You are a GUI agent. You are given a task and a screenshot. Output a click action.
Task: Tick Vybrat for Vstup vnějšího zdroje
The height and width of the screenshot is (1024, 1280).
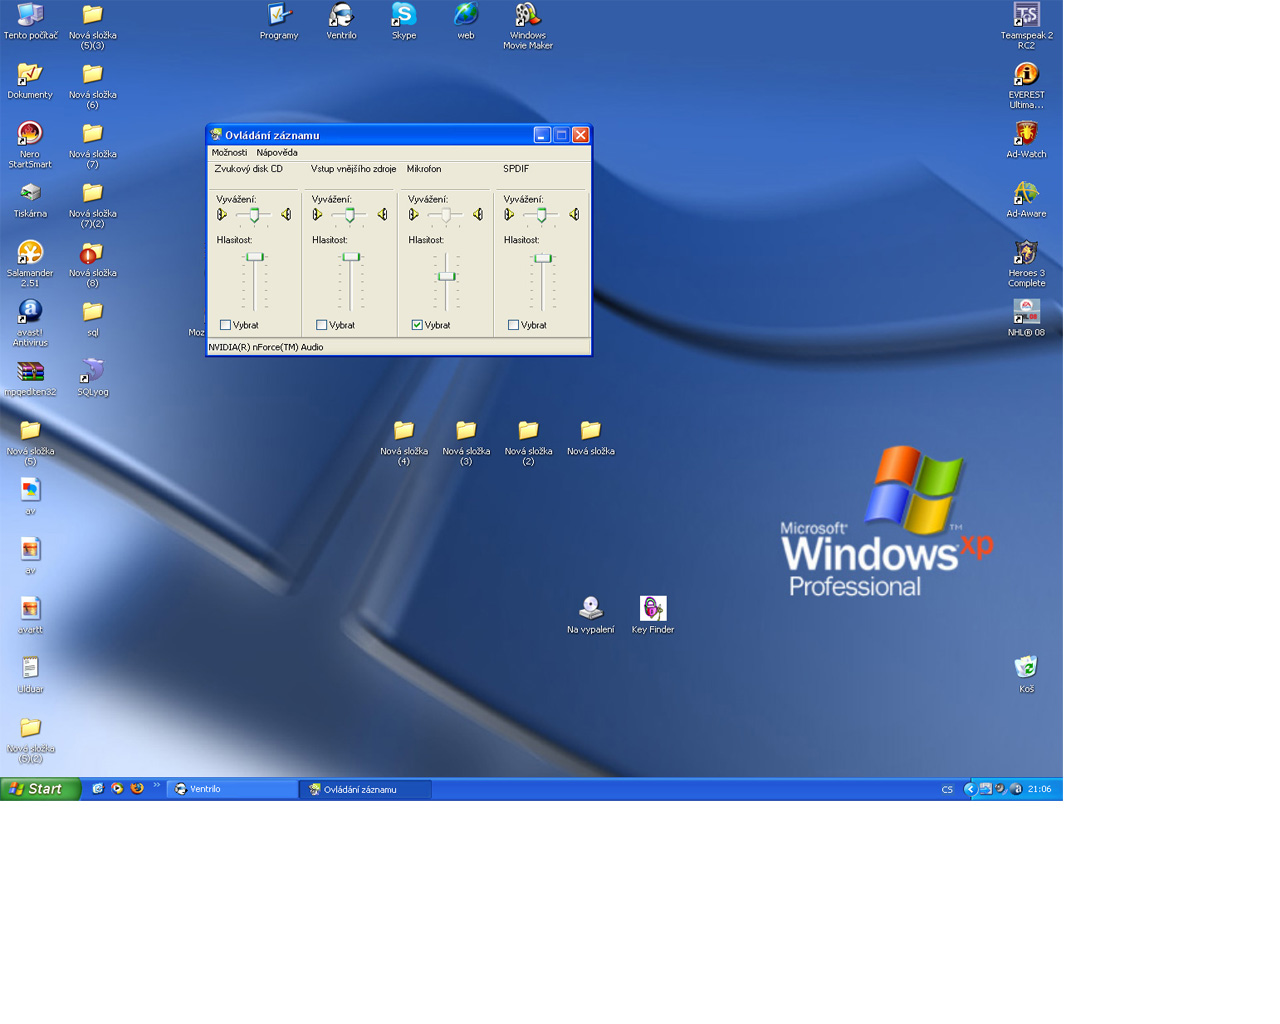point(321,325)
